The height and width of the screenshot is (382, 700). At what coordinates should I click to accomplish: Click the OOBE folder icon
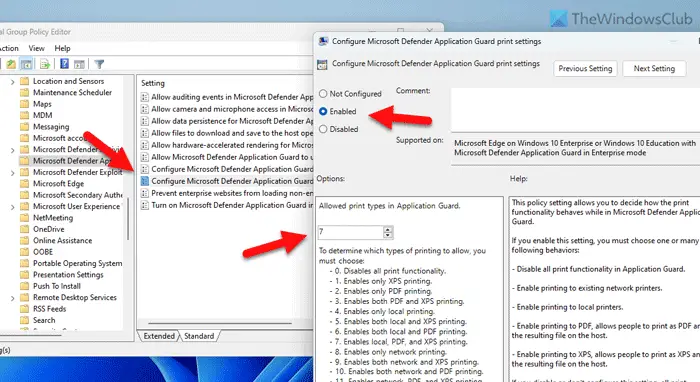pos(25,252)
